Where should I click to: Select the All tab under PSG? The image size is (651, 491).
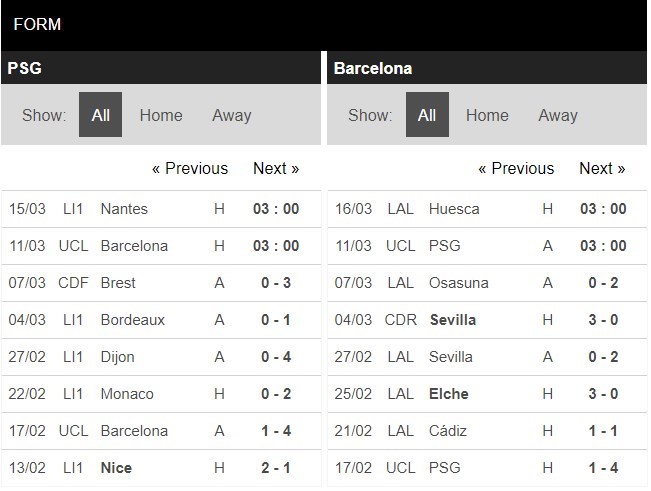coord(101,115)
